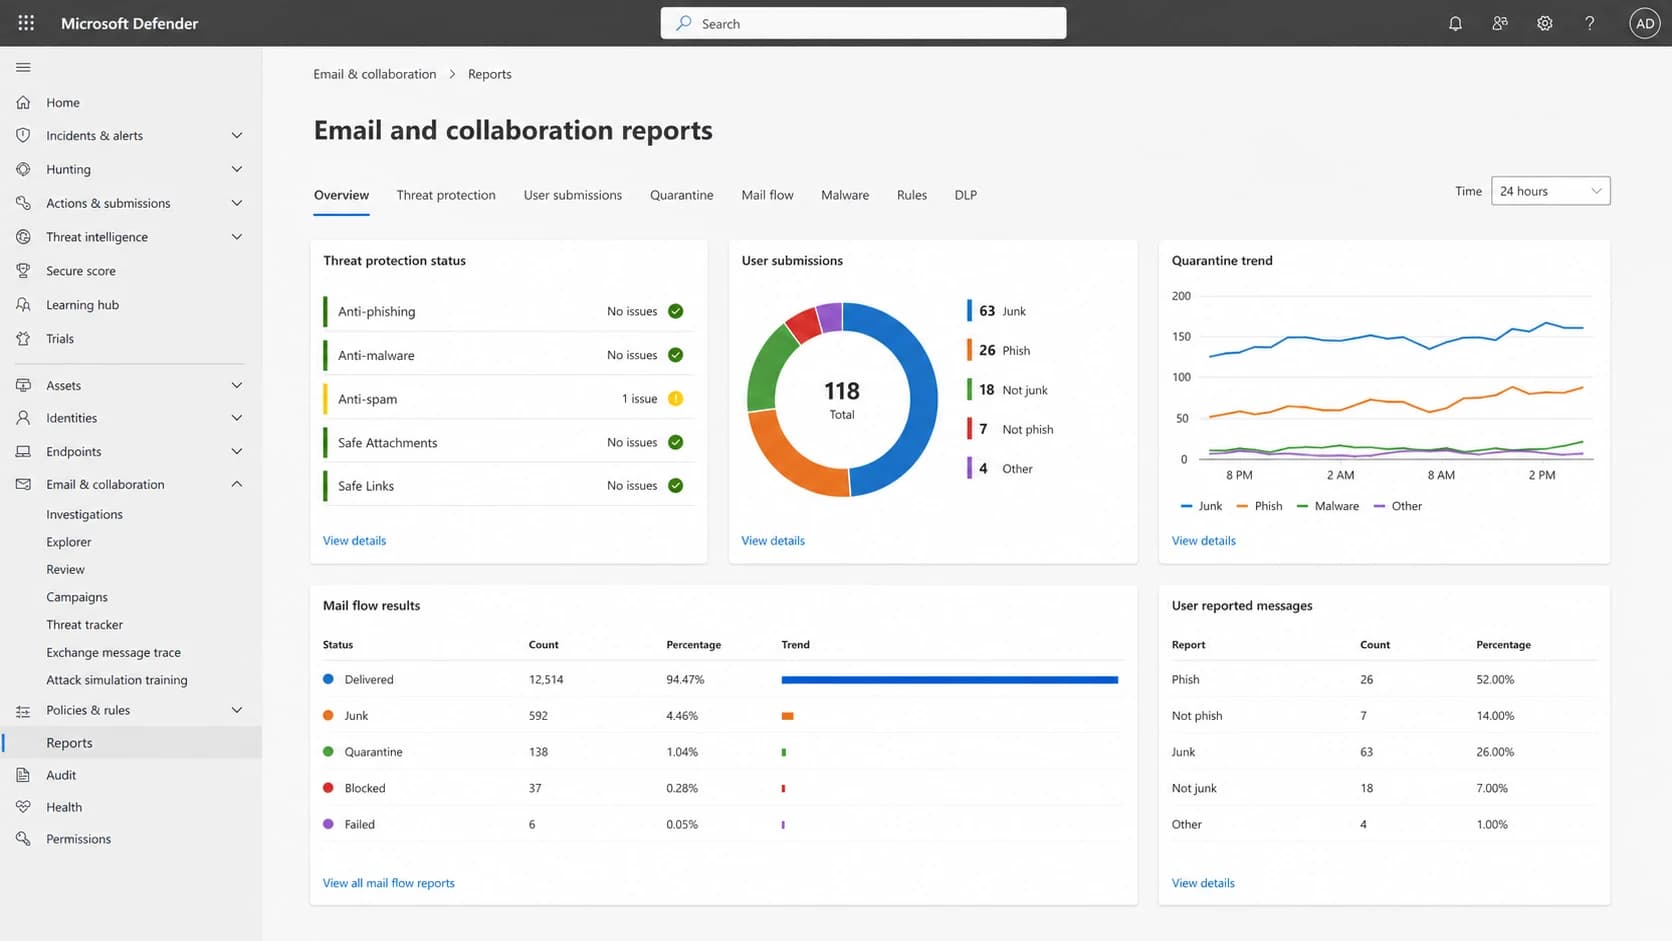
Task: Click the Audit document icon
Action: [23, 775]
